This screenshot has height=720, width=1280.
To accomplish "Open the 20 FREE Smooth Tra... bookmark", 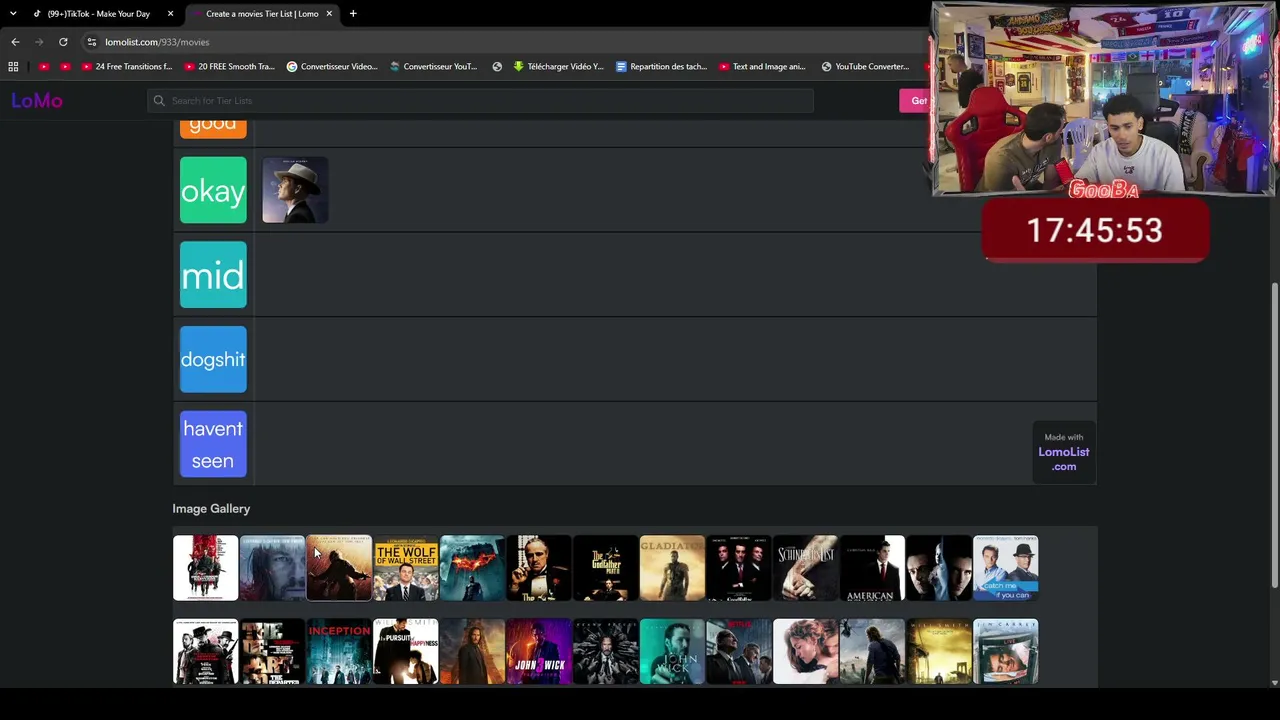I will (229, 67).
